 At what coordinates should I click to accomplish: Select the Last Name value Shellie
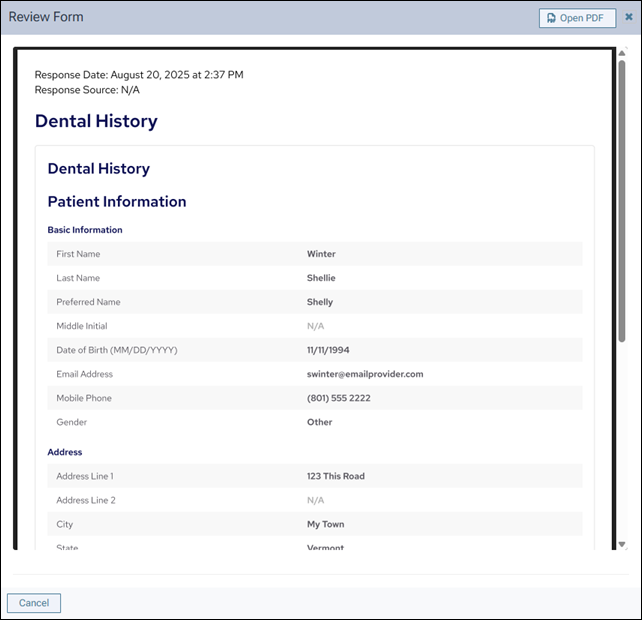click(321, 278)
